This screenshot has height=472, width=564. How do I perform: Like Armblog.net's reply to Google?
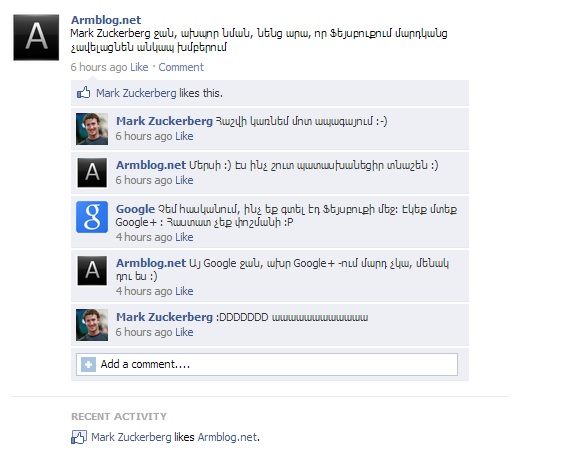(184, 291)
